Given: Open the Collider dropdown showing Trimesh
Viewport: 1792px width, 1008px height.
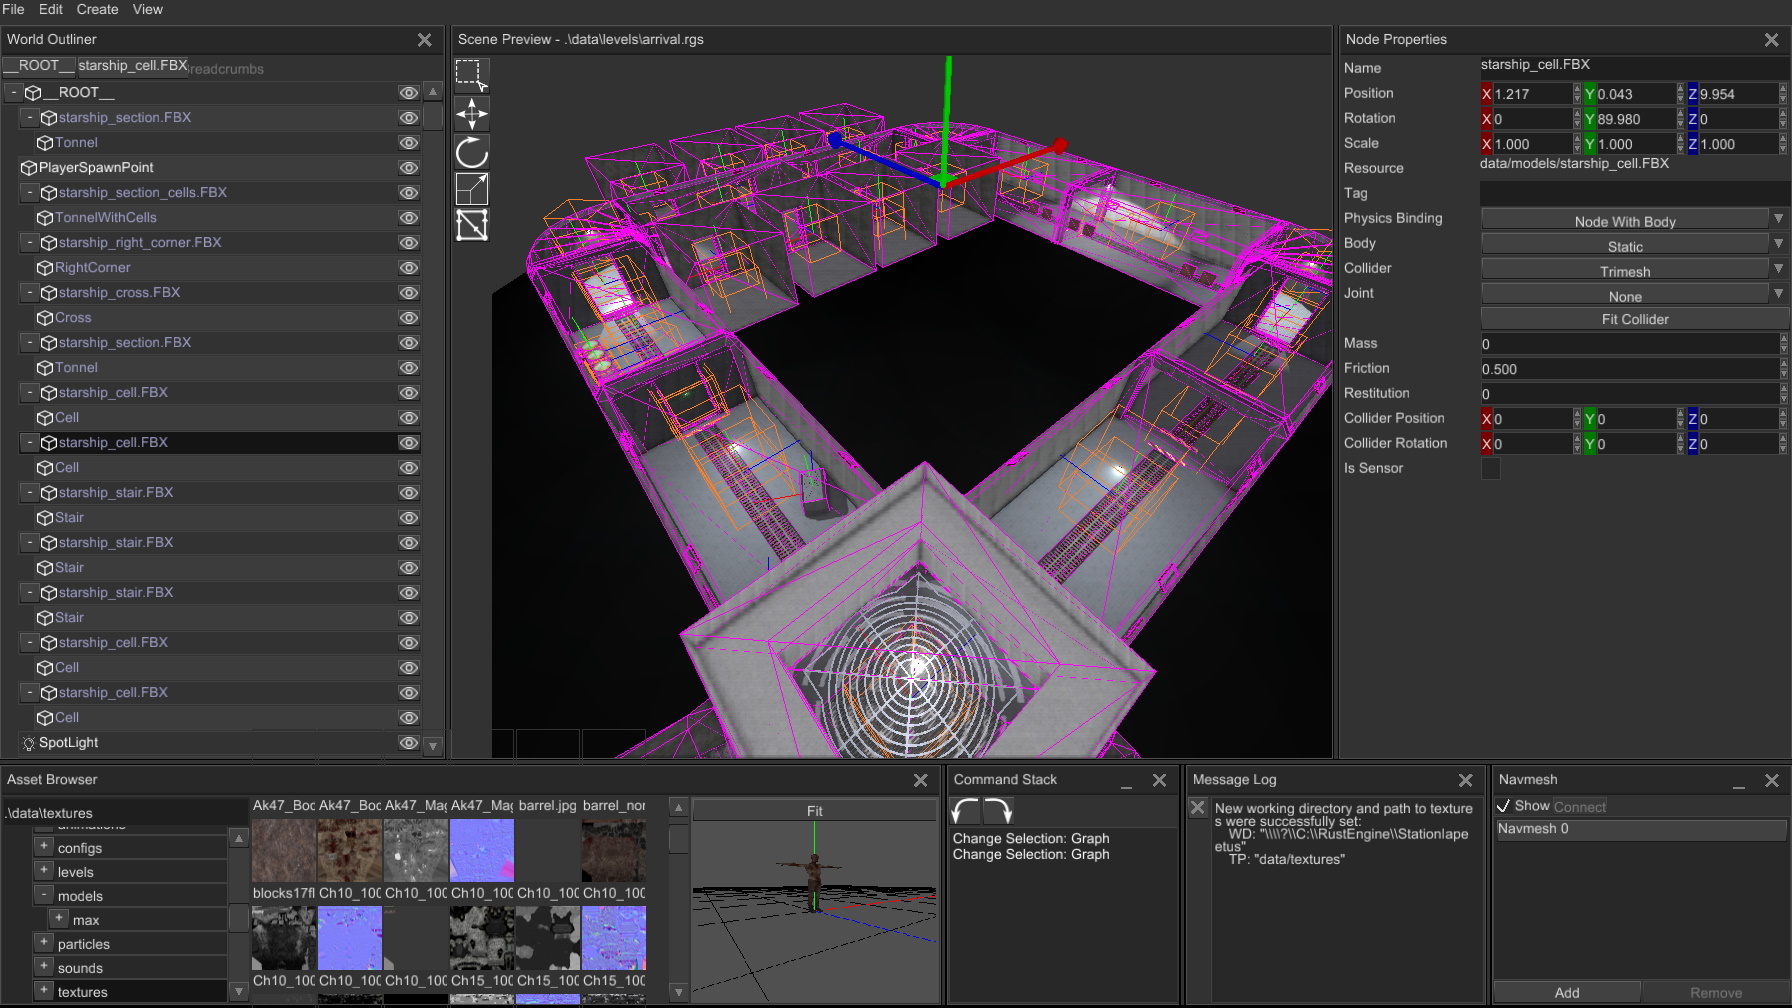Looking at the screenshot, I should [1625, 270].
